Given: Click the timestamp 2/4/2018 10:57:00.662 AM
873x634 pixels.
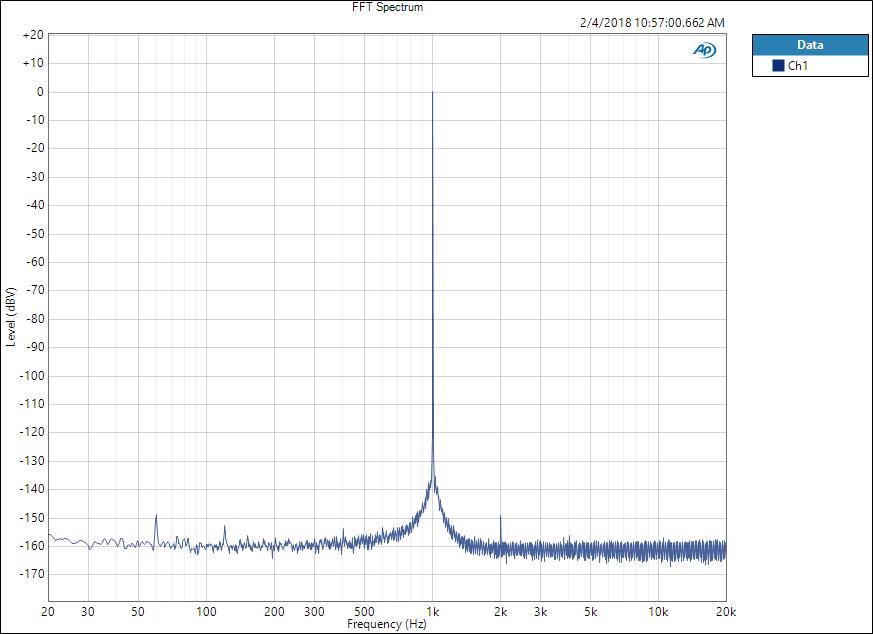Looking at the screenshot, I should pos(652,23).
